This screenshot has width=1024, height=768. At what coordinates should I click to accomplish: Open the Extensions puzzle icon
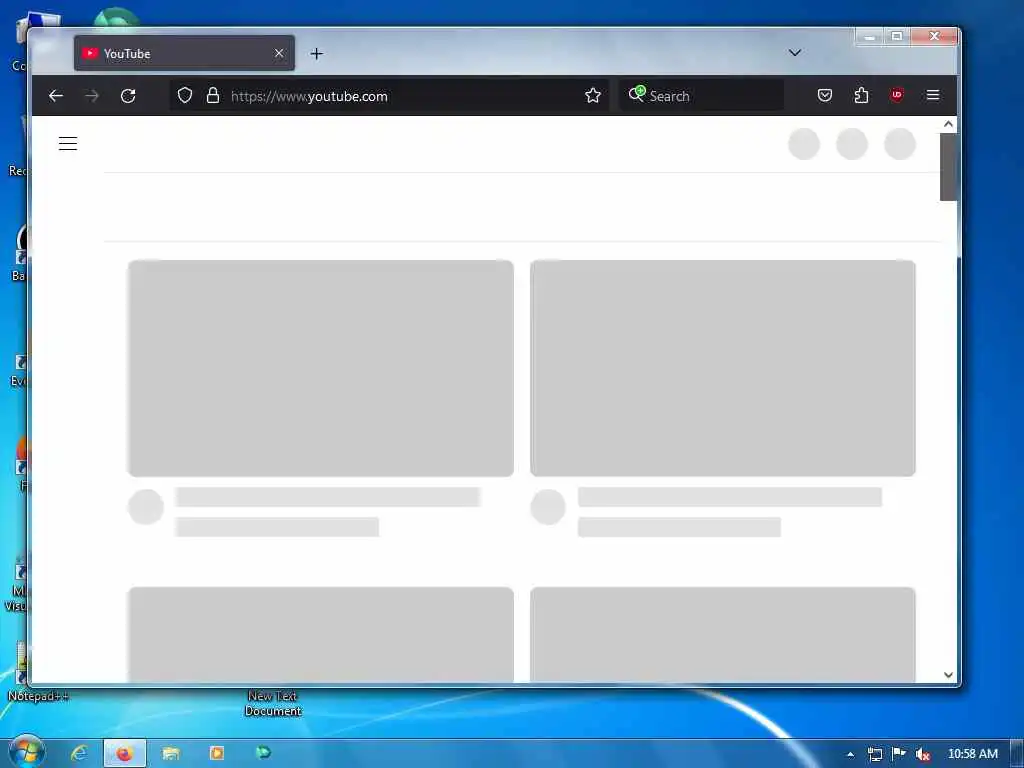coord(861,96)
